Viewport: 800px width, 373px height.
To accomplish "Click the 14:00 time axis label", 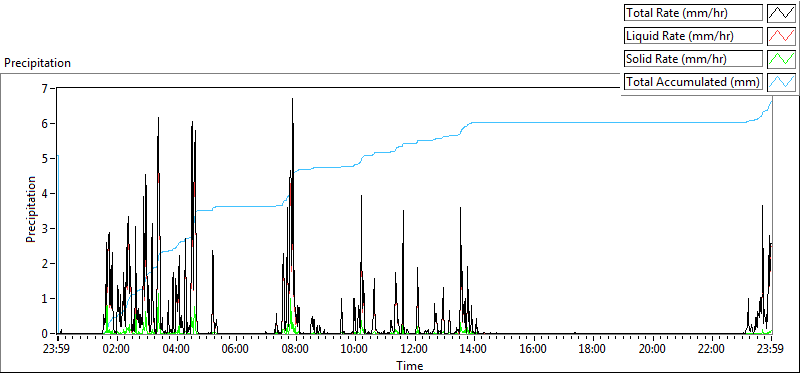I will coord(474,350).
